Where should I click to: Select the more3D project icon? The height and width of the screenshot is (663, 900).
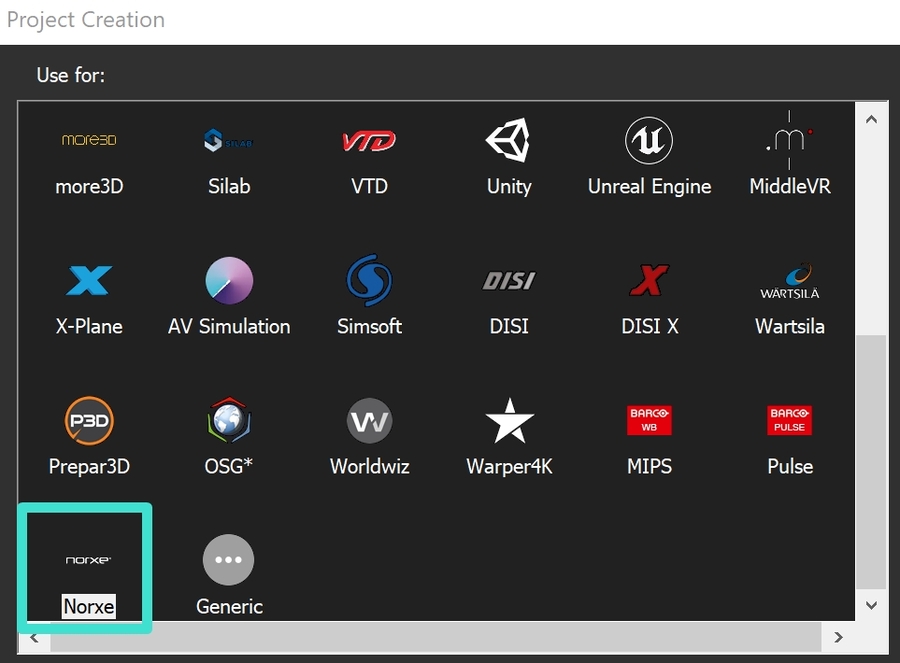click(x=89, y=141)
